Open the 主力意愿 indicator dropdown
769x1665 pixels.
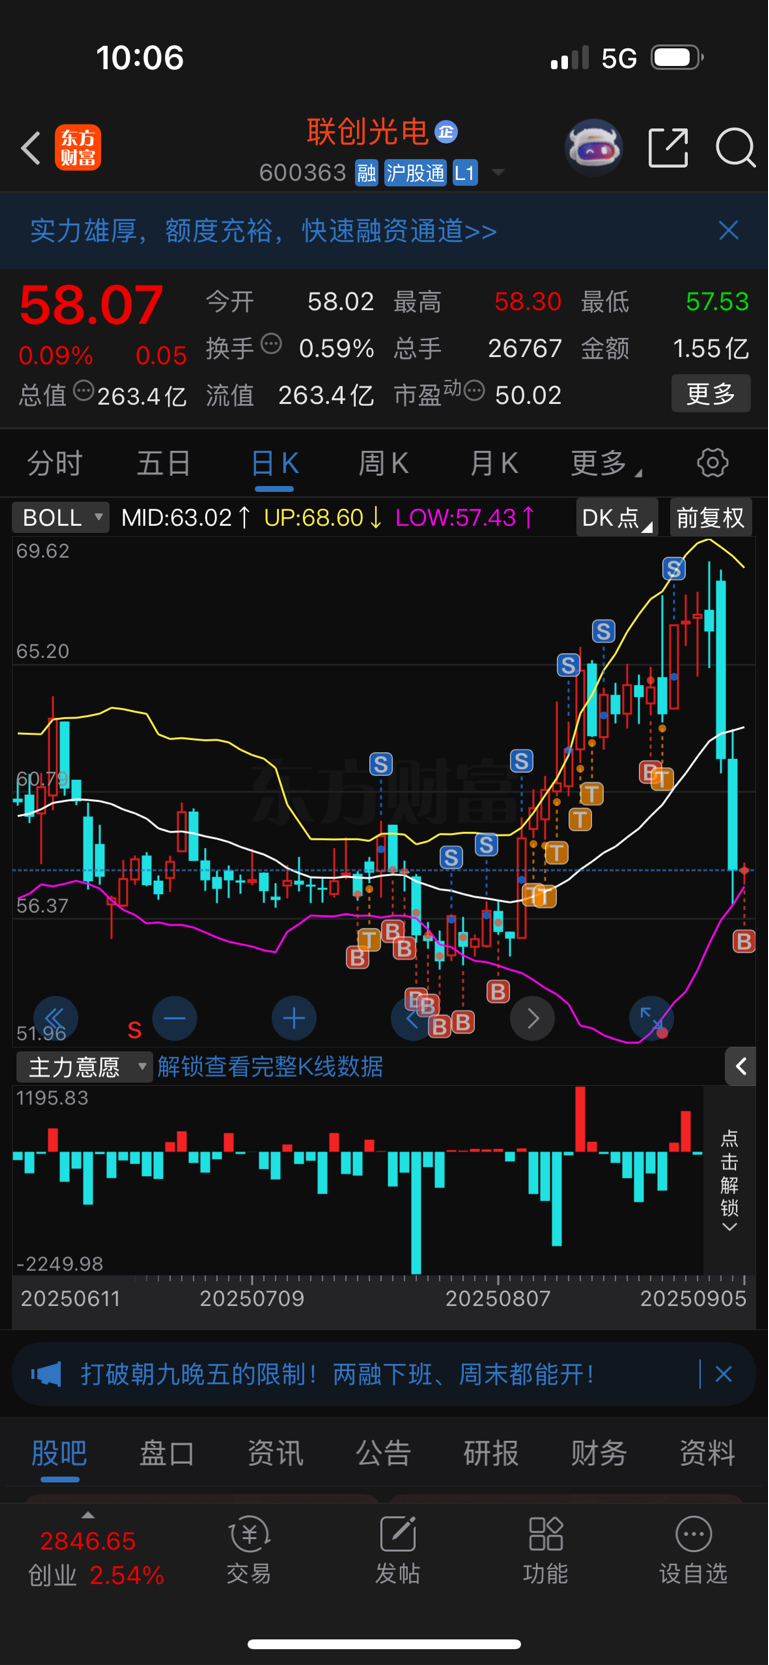pyautogui.click(x=84, y=1067)
